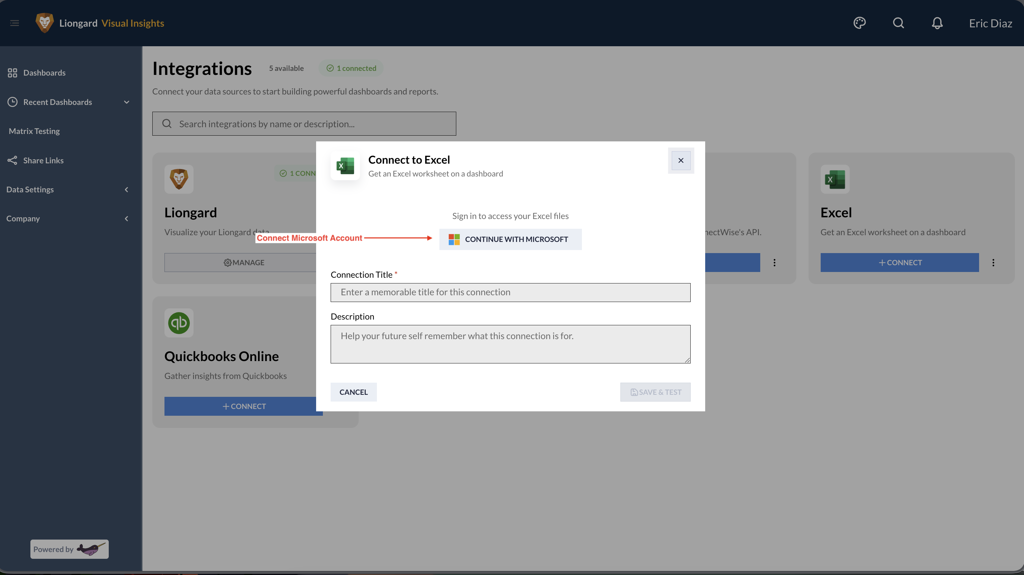Close the Connect to Excel dialog
The width and height of the screenshot is (1024, 575).
(680, 161)
